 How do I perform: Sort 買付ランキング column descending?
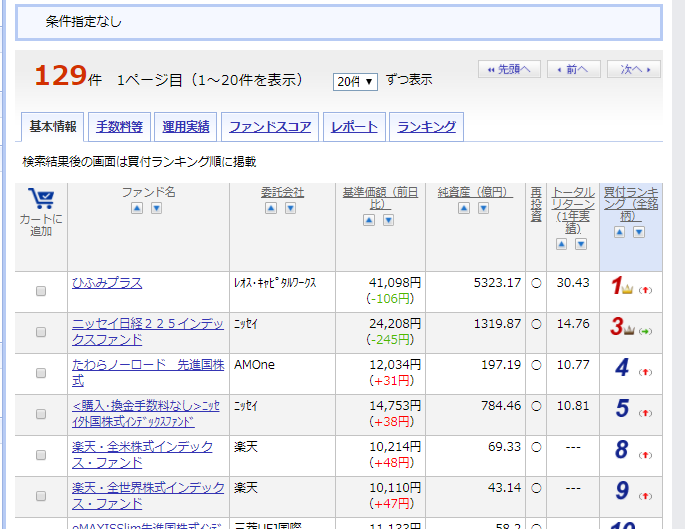639,232
